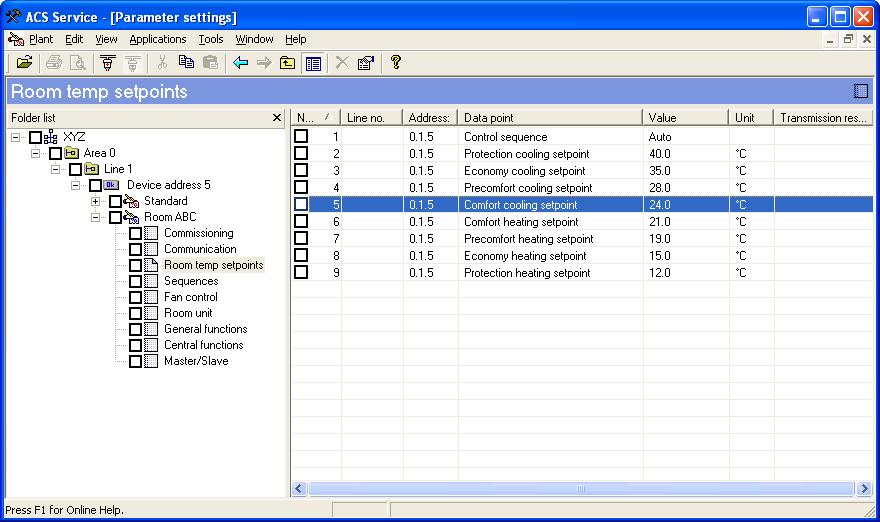Click the Room ABC application icon in tree
Screen dimensions: 880x522
[x=131, y=217]
